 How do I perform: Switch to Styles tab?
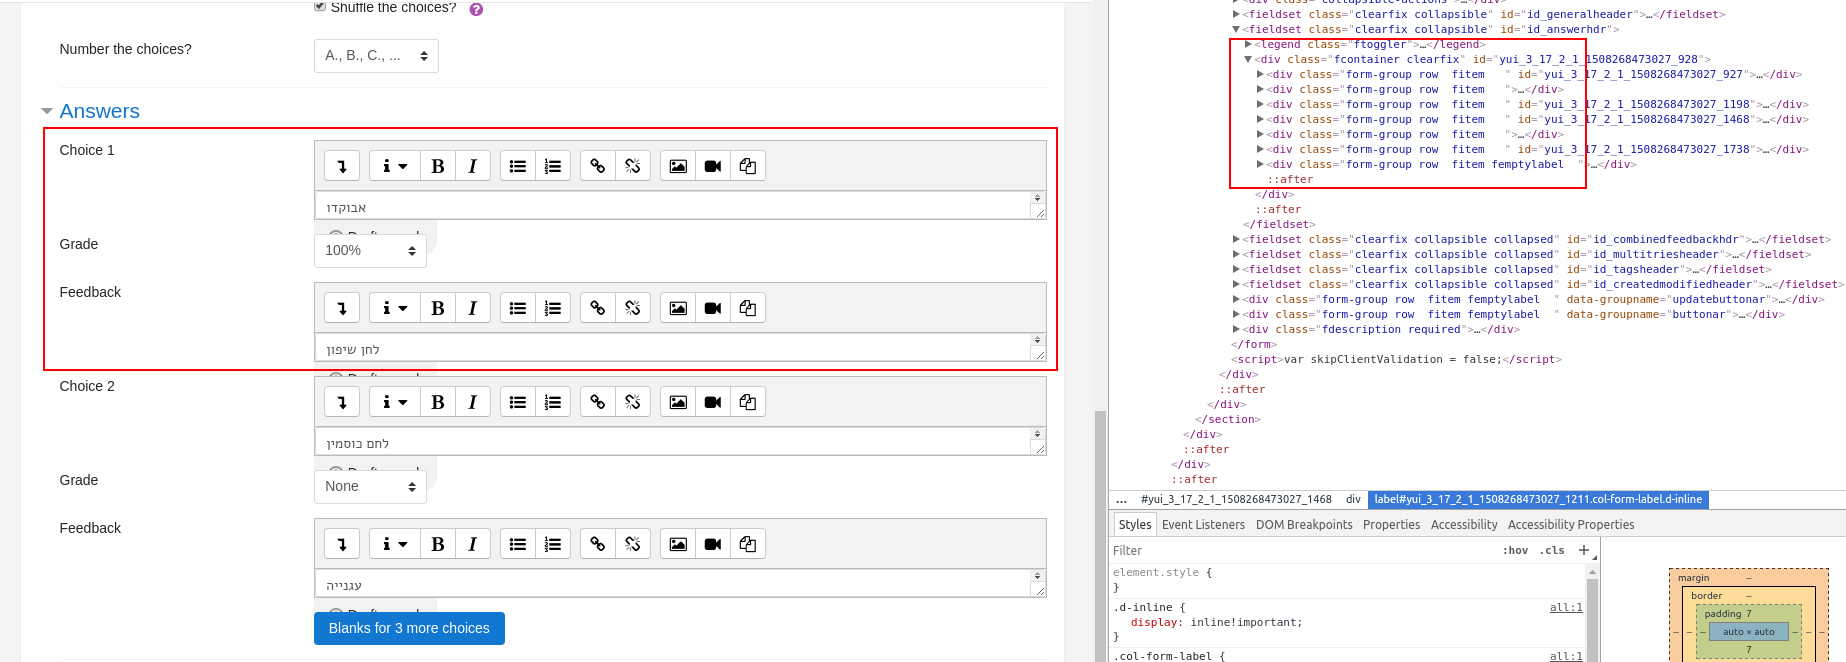(1135, 524)
